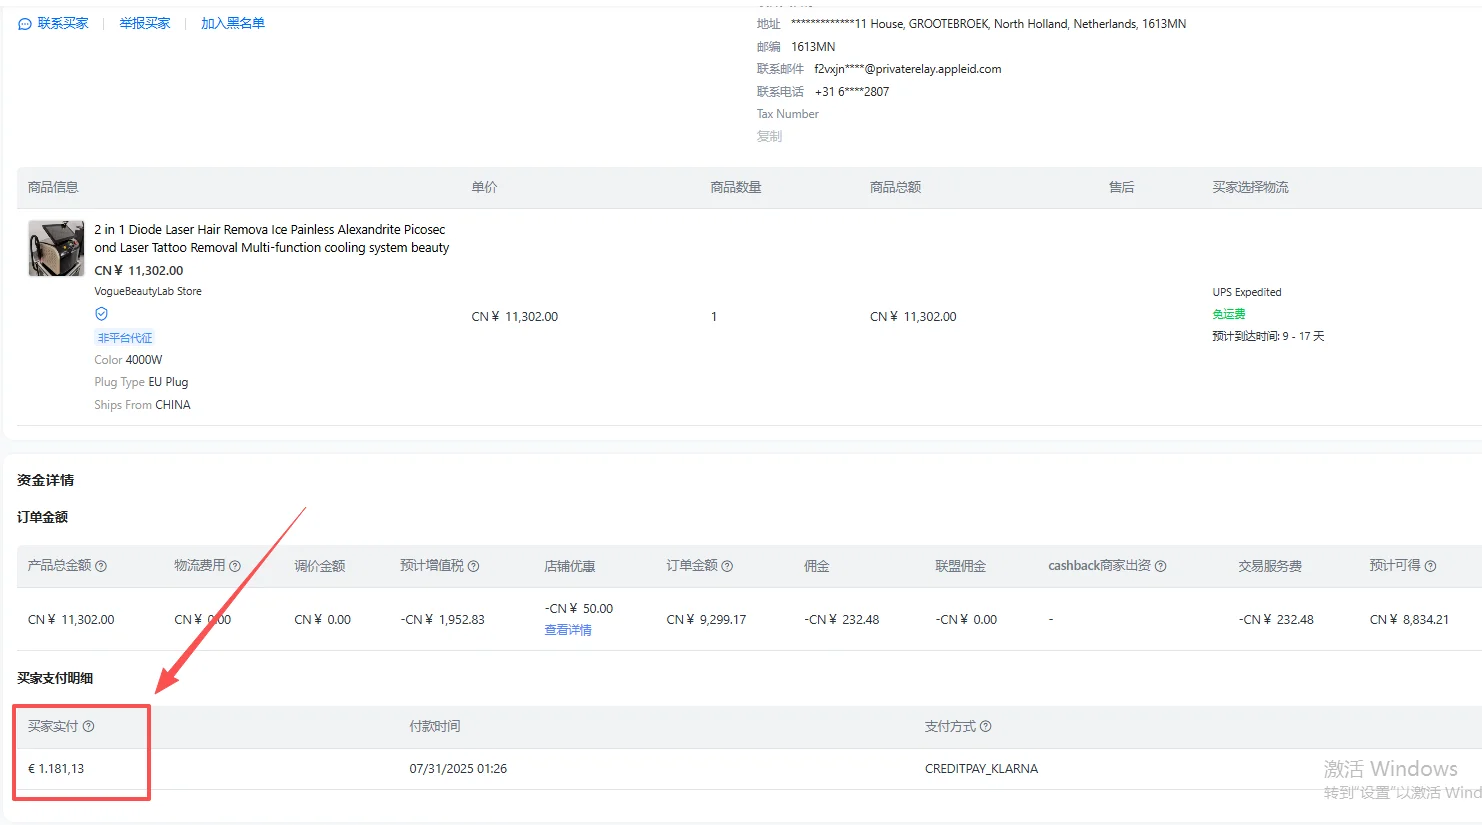Open the 预计增值税 question mark tooltip
1482x825 pixels.
point(474,566)
